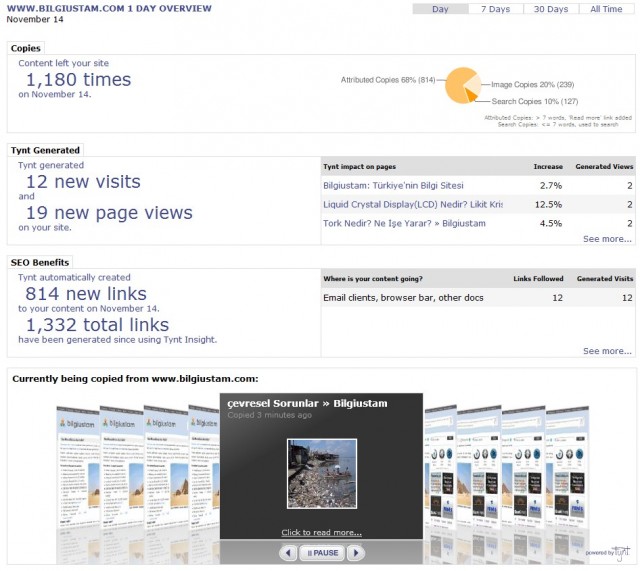Click the 'Image Copies 20% (239)' legend label
640x571 pixels.
click(533, 84)
